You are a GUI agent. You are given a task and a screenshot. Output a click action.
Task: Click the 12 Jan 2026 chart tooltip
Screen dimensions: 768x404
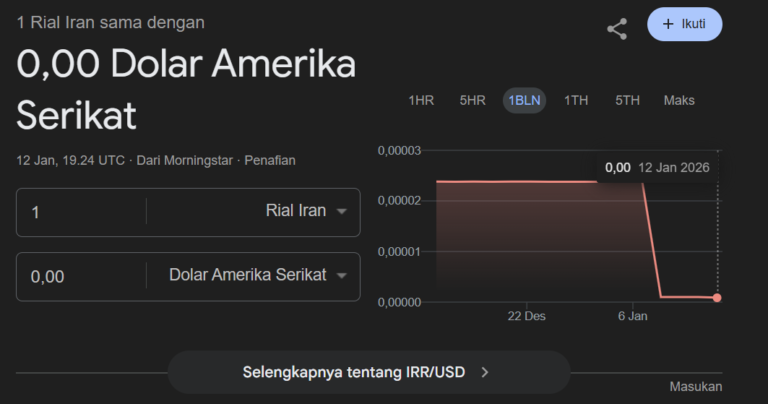[657, 167]
